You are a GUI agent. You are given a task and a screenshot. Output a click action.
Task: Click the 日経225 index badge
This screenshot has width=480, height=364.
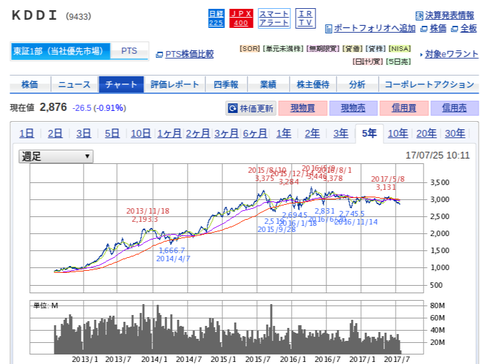click(x=216, y=18)
